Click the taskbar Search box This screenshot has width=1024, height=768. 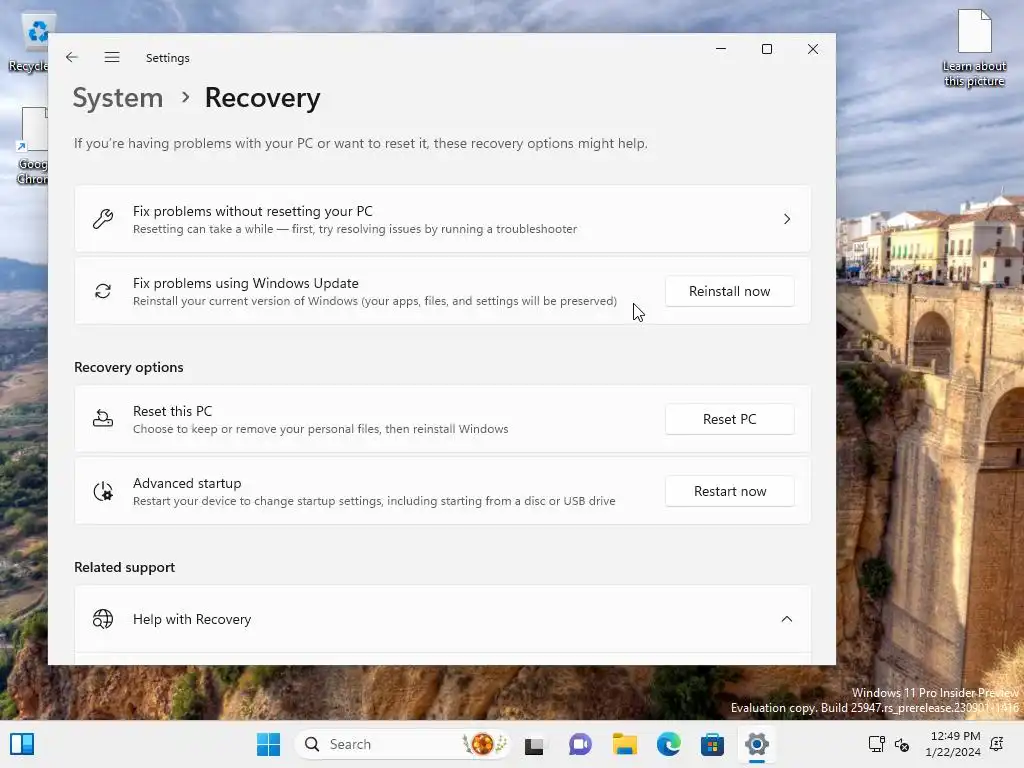coord(402,744)
